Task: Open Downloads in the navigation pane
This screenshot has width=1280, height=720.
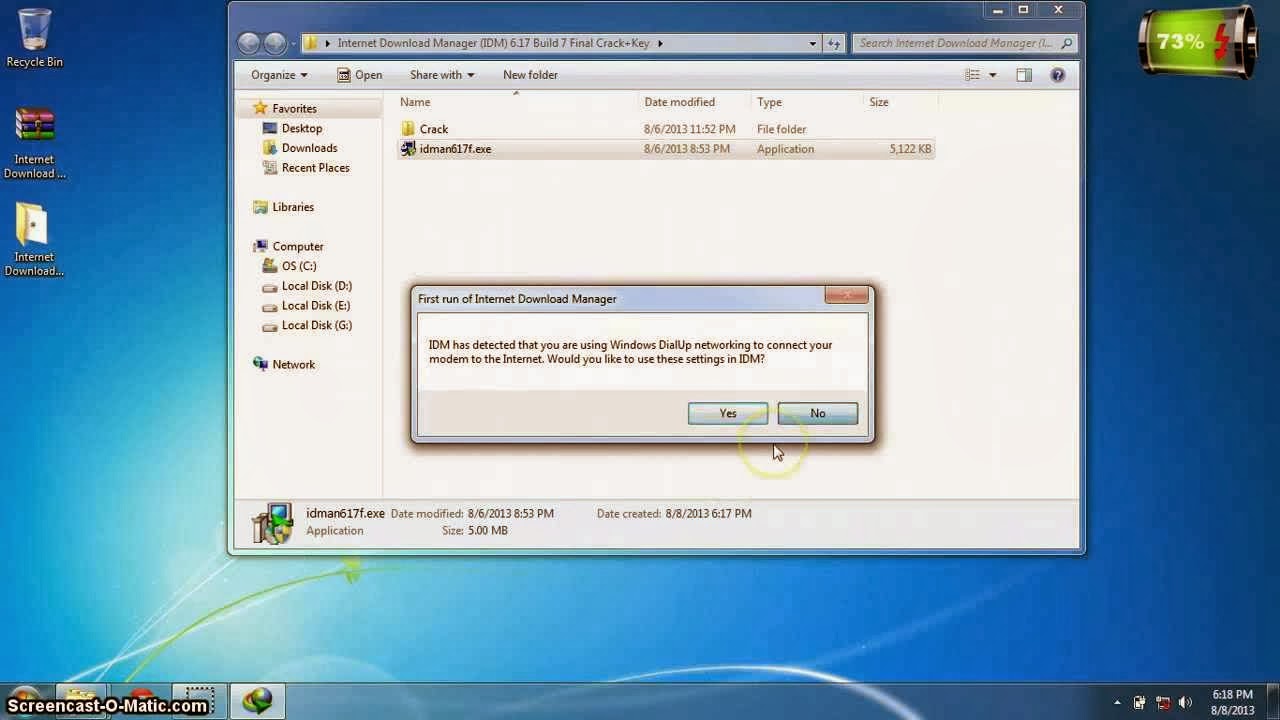Action: 309,148
